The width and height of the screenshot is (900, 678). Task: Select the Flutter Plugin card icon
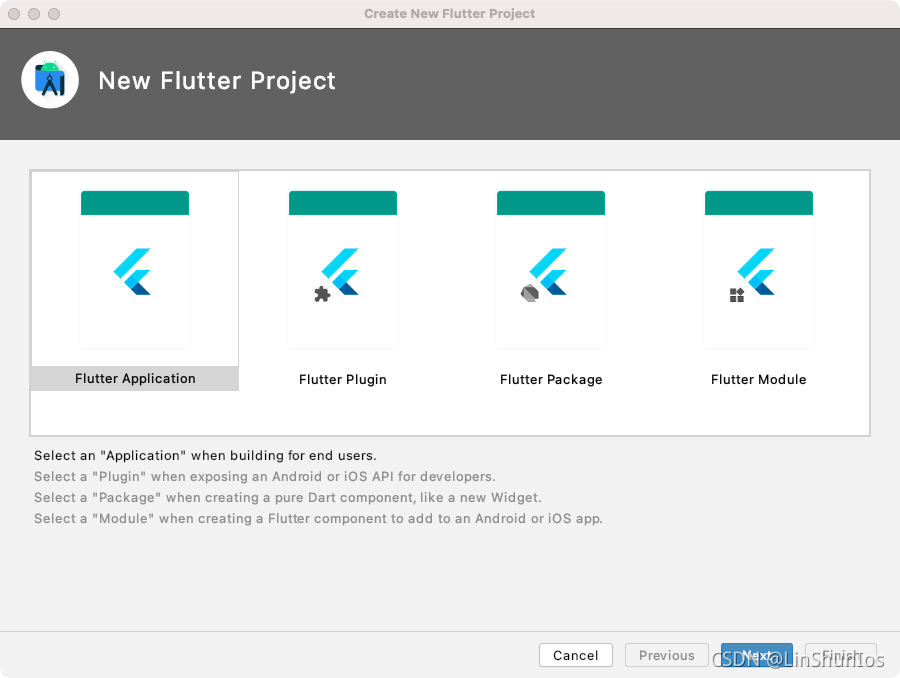(343, 269)
